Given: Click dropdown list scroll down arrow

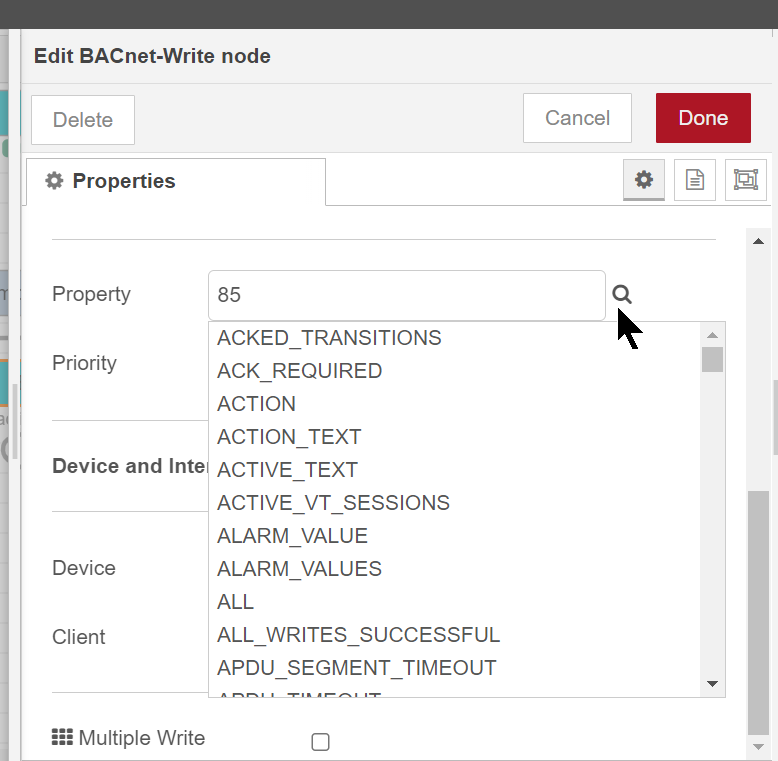Looking at the screenshot, I should 713,684.
